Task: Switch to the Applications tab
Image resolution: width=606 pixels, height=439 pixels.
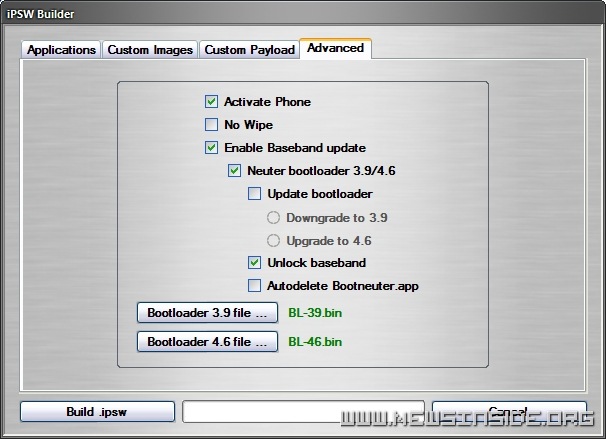Action: (x=61, y=50)
